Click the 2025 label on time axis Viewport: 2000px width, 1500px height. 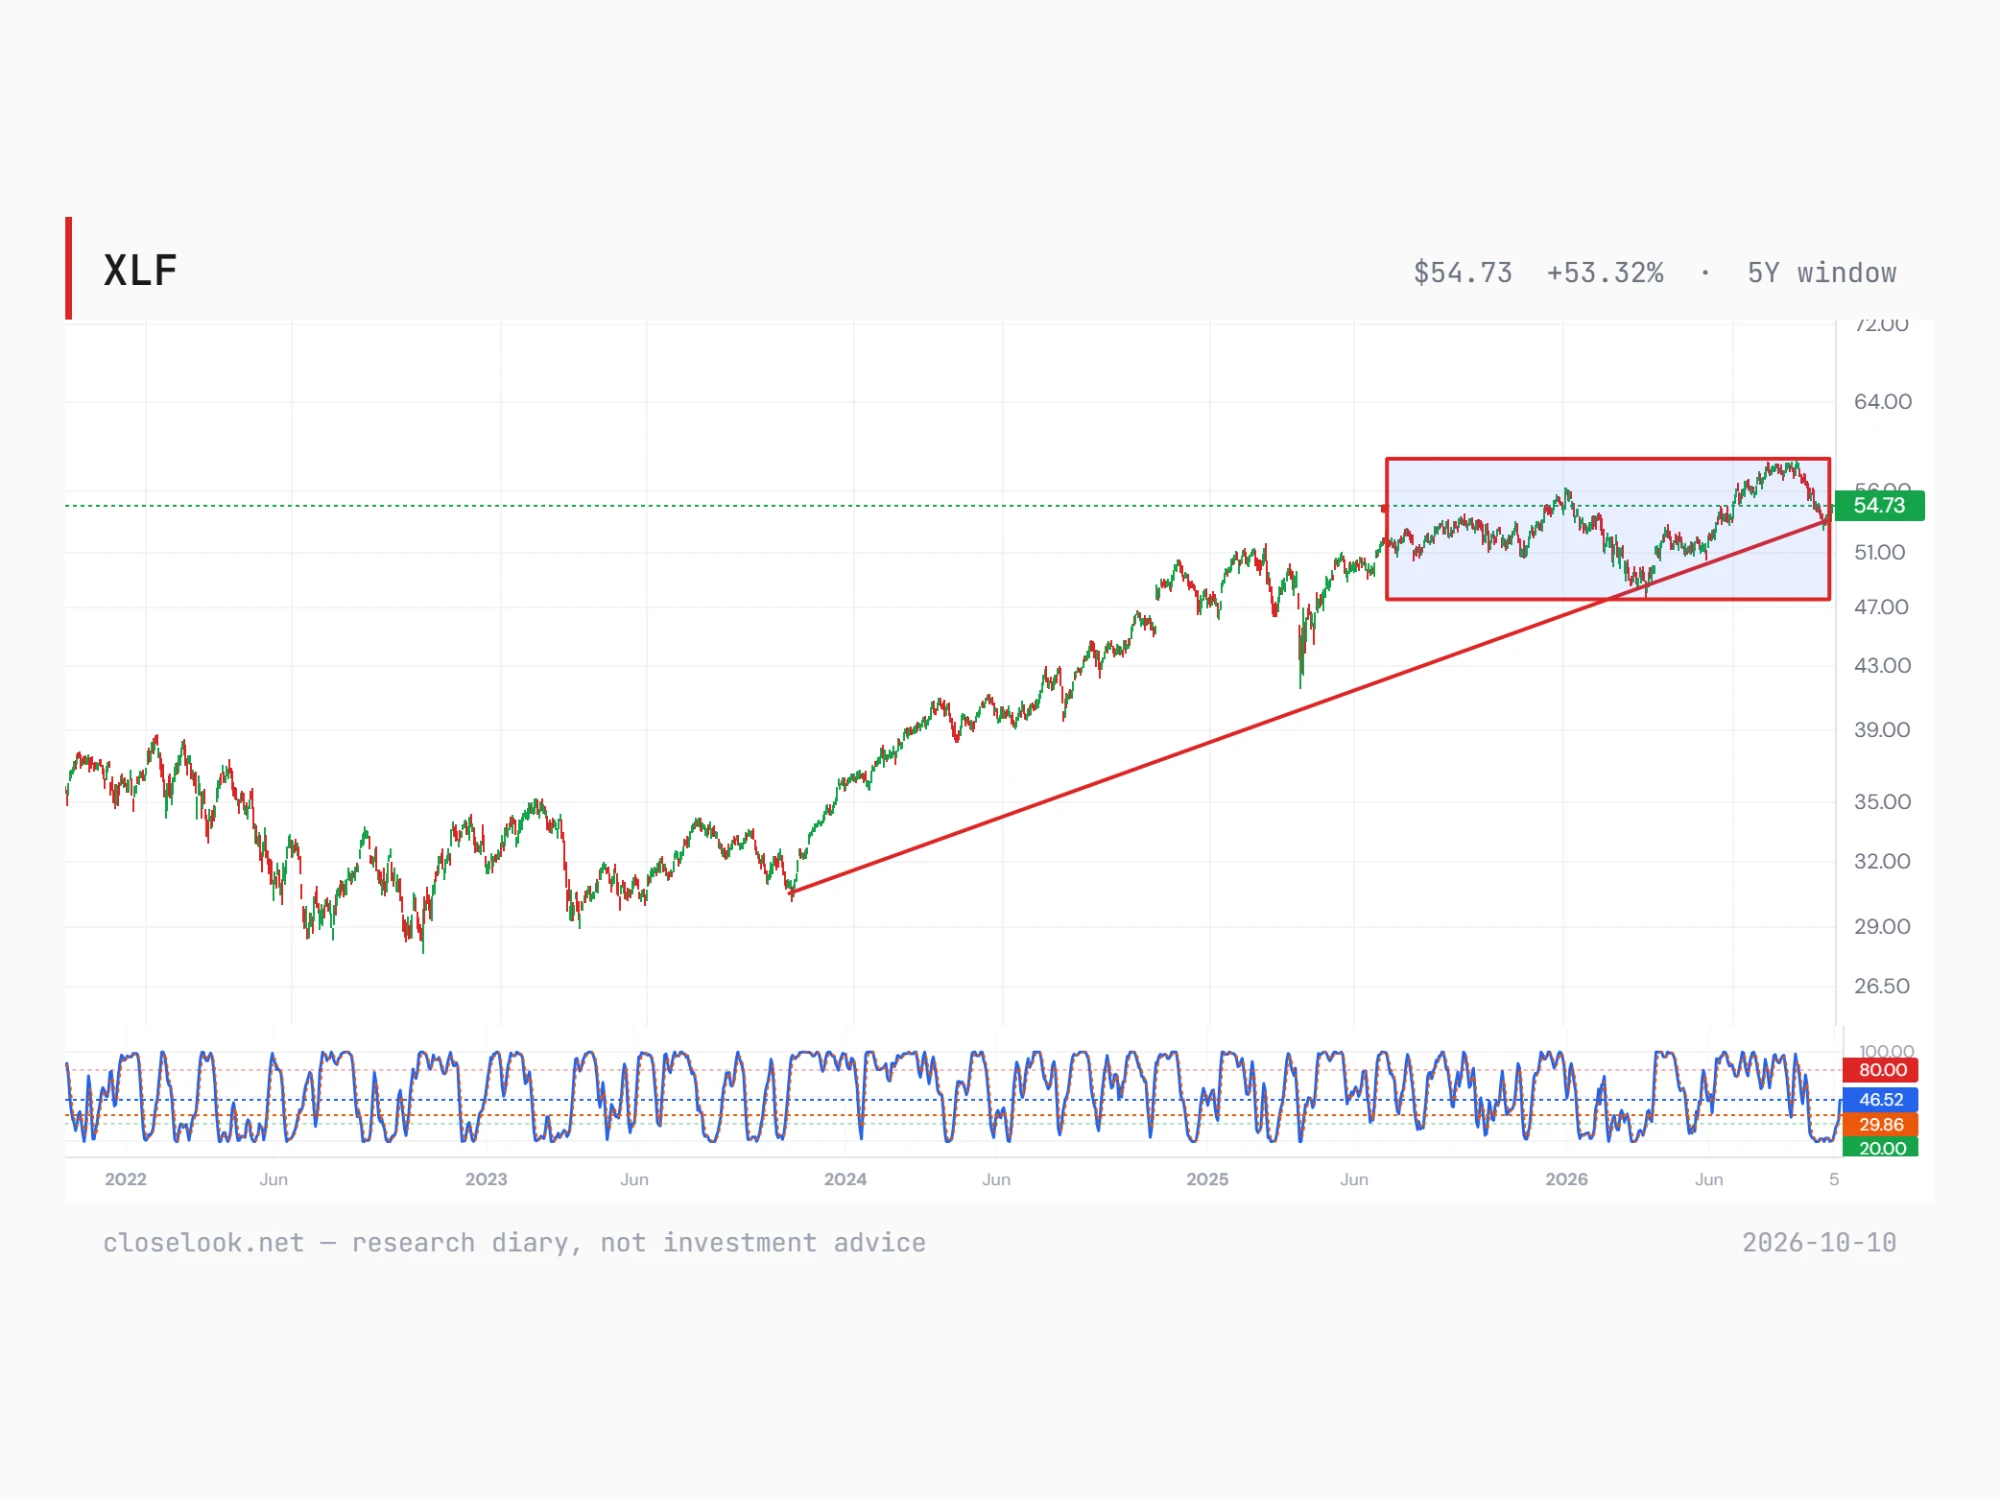click(1208, 1180)
